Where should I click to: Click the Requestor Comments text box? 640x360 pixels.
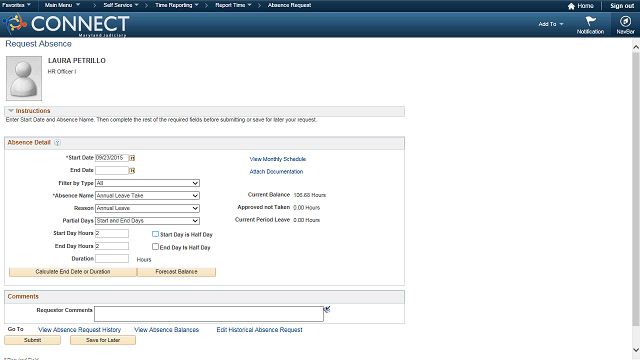click(x=209, y=314)
